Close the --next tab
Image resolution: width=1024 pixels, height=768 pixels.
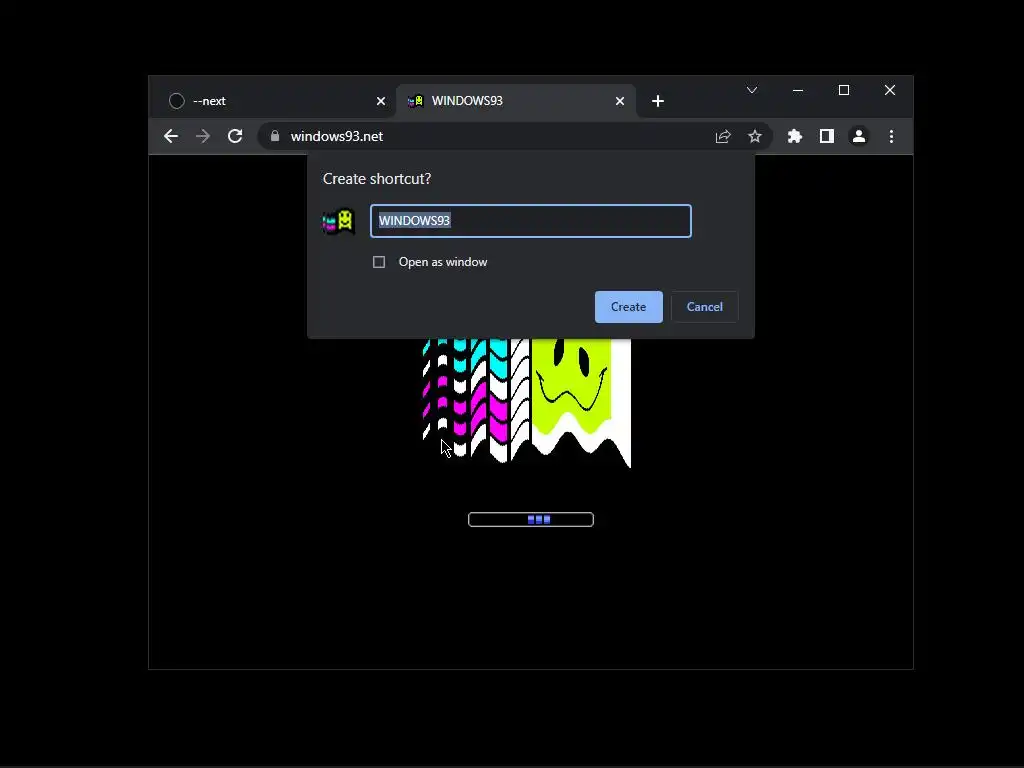click(381, 101)
